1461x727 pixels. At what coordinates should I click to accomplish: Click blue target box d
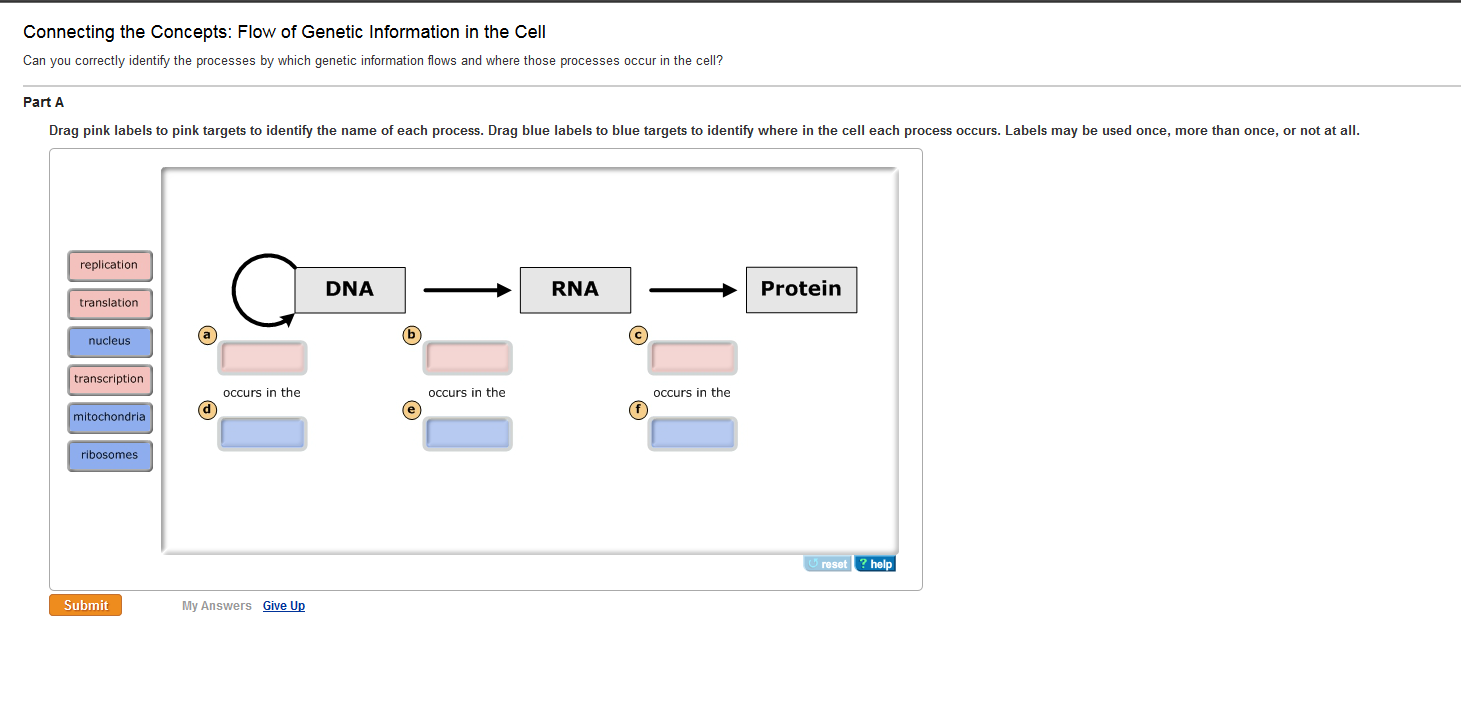click(x=262, y=433)
